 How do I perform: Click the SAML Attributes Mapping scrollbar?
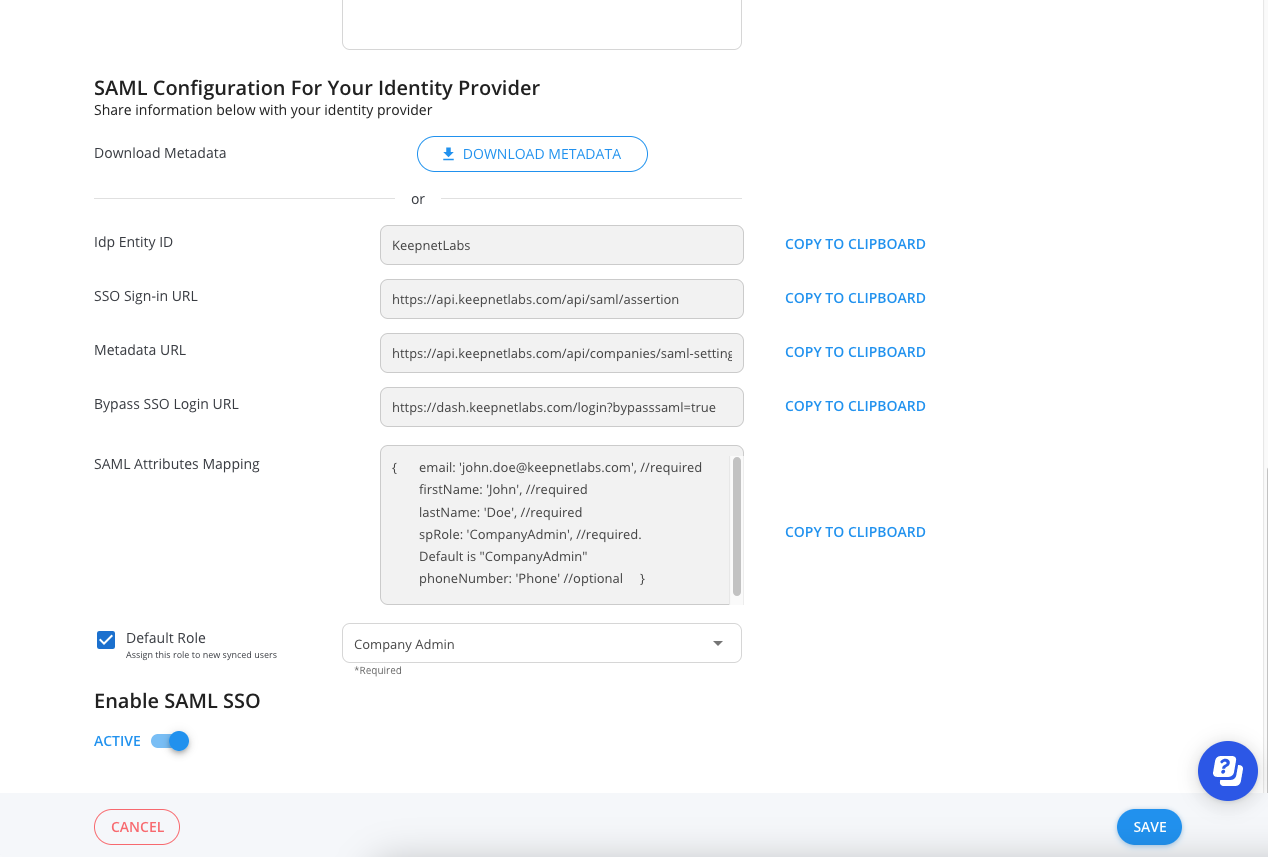(737, 526)
